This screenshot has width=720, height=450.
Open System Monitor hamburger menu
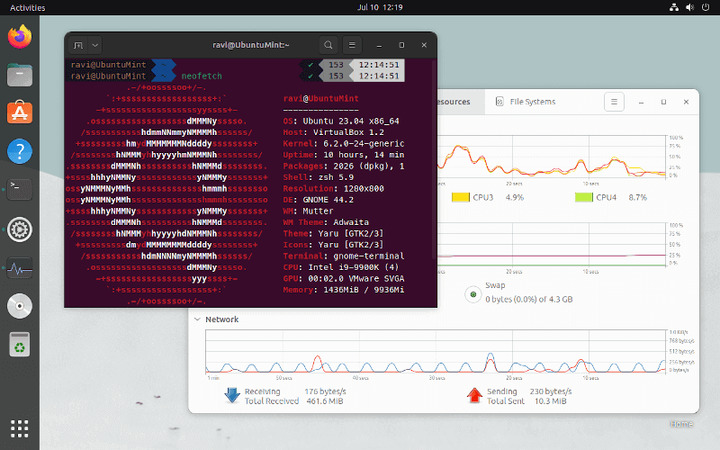click(x=615, y=101)
